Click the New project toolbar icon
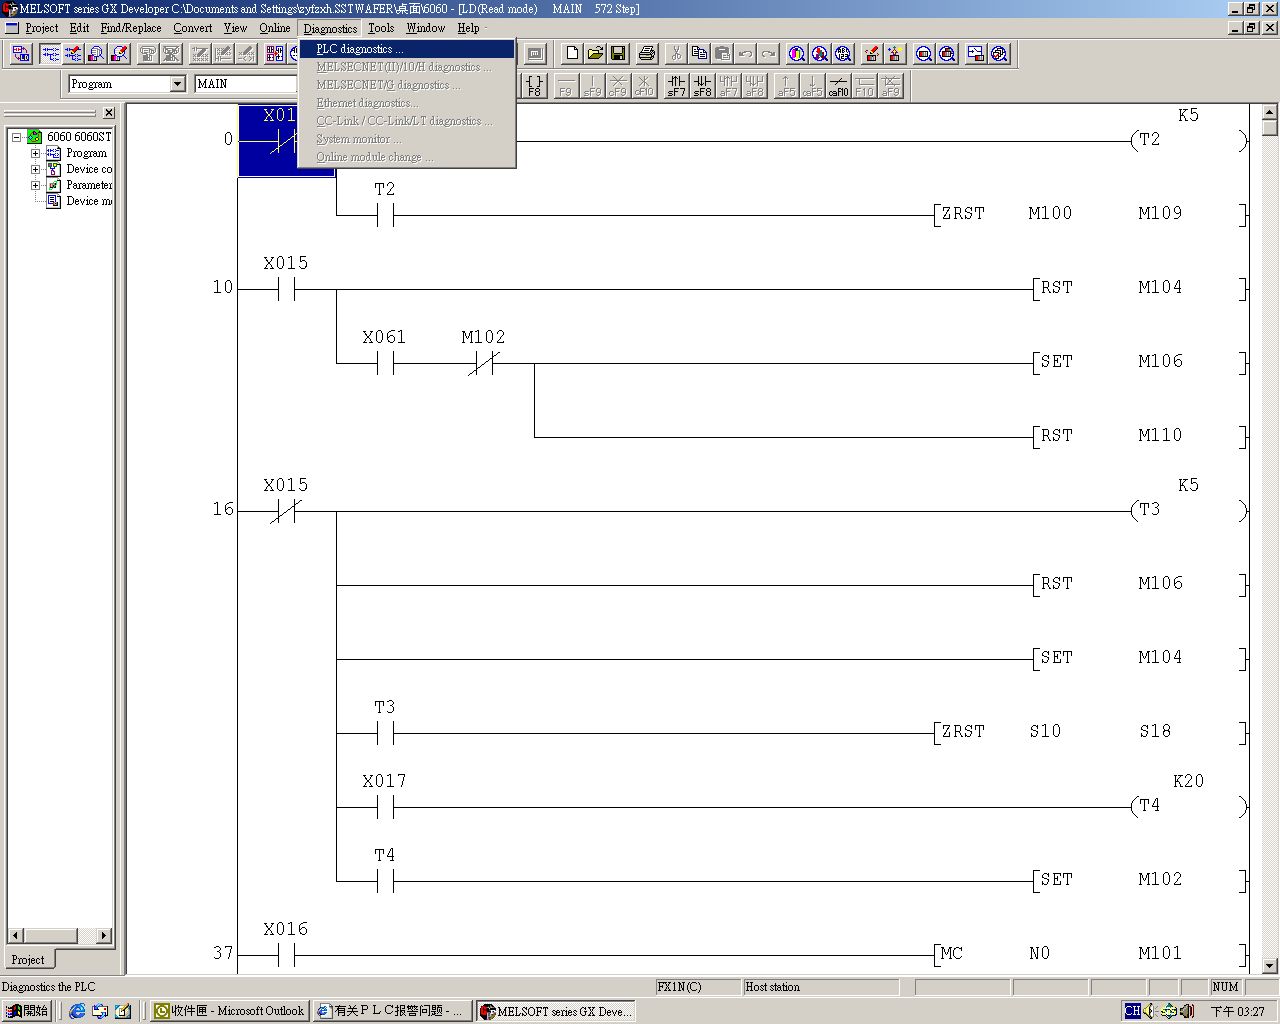This screenshot has height=1024, width=1280. pos(572,54)
